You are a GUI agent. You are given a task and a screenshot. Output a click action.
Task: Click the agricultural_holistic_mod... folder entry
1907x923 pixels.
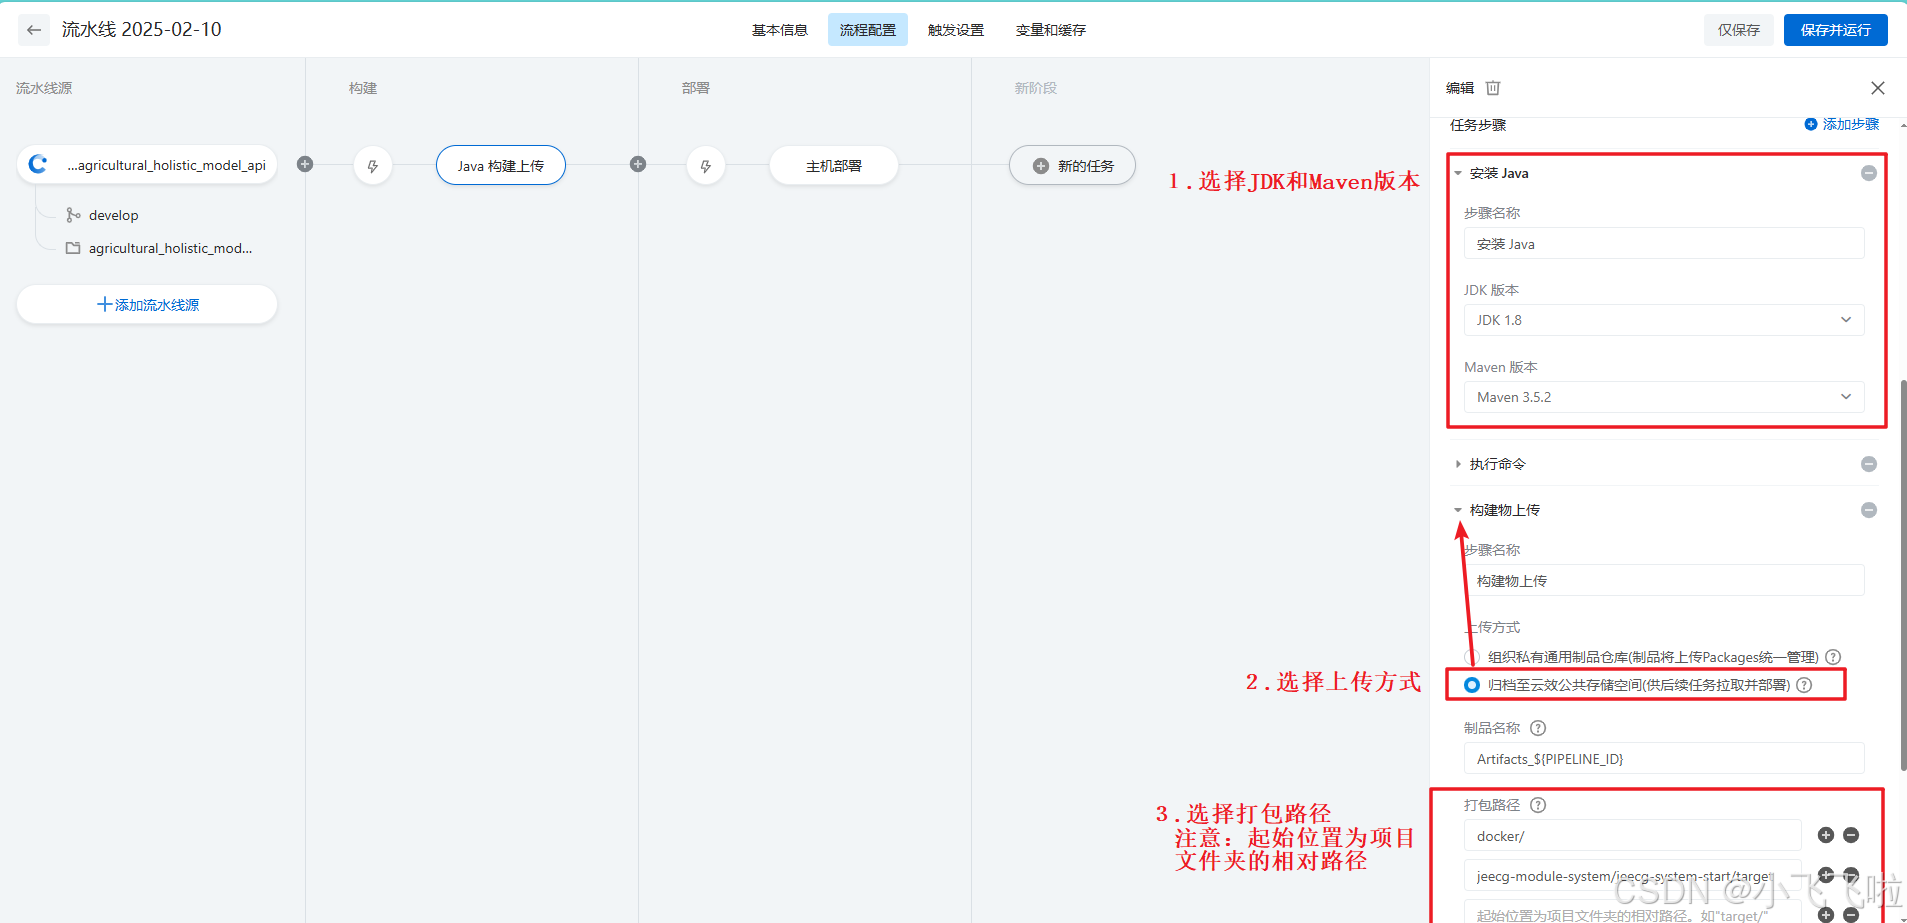coord(170,248)
